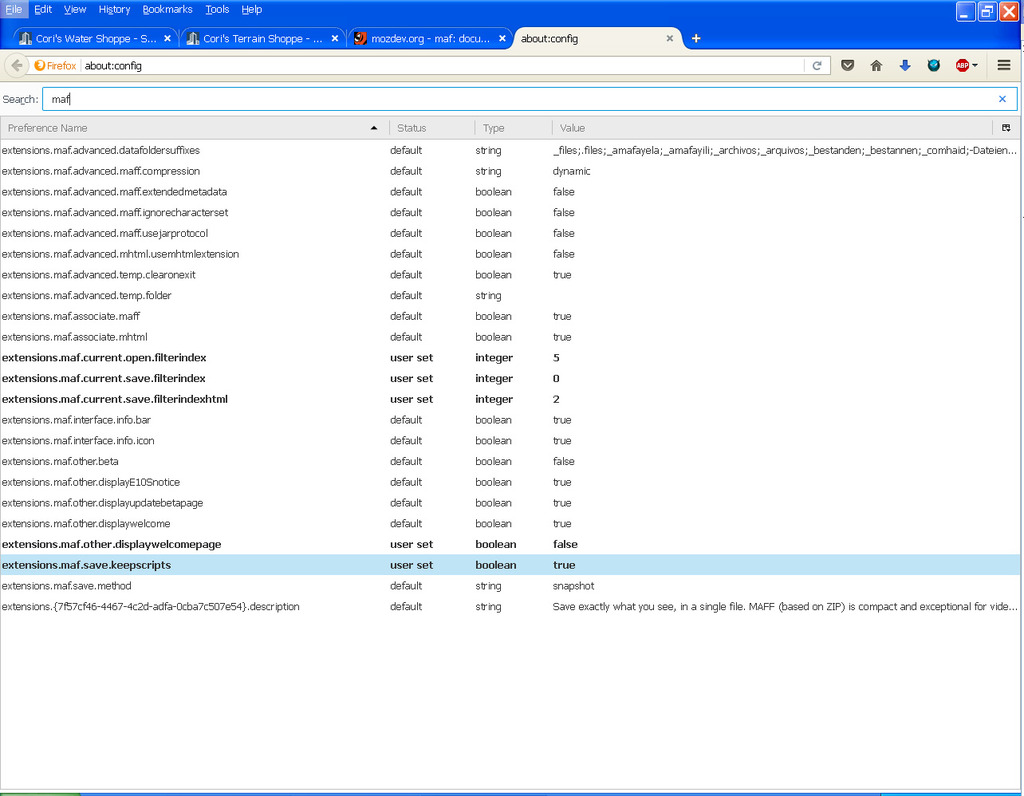The height and width of the screenshot is (796, 1024).
Task: Select extensions.maf.save.method preference
Action: click(510, 586)
